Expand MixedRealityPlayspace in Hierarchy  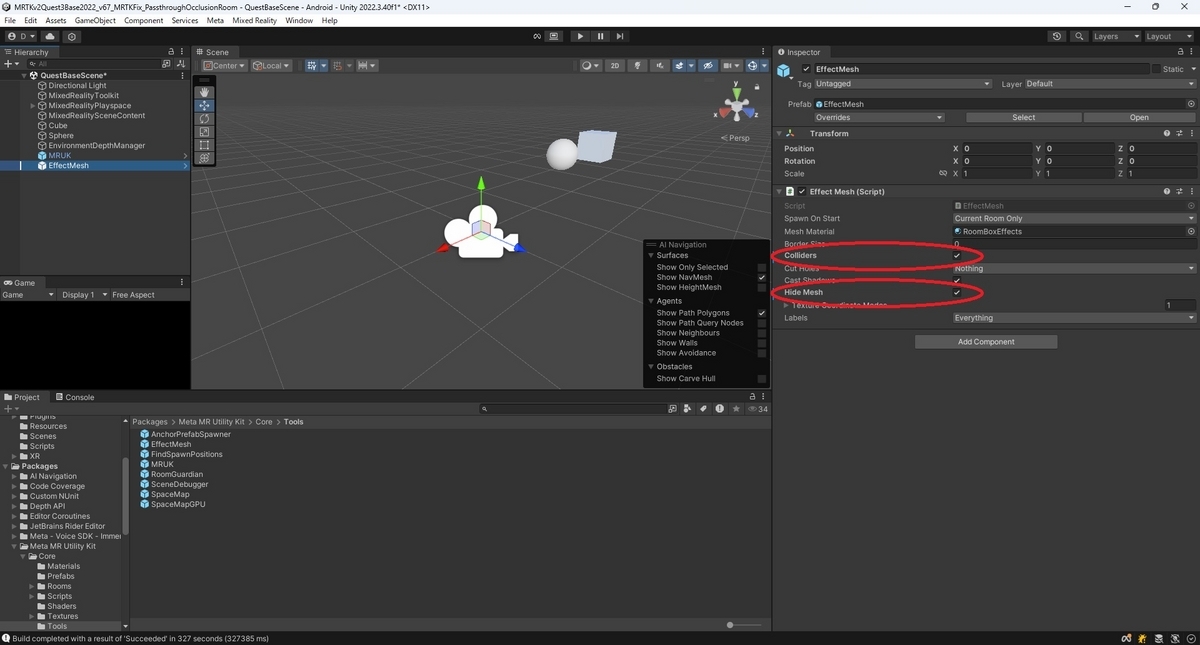[x=33, y=105]
